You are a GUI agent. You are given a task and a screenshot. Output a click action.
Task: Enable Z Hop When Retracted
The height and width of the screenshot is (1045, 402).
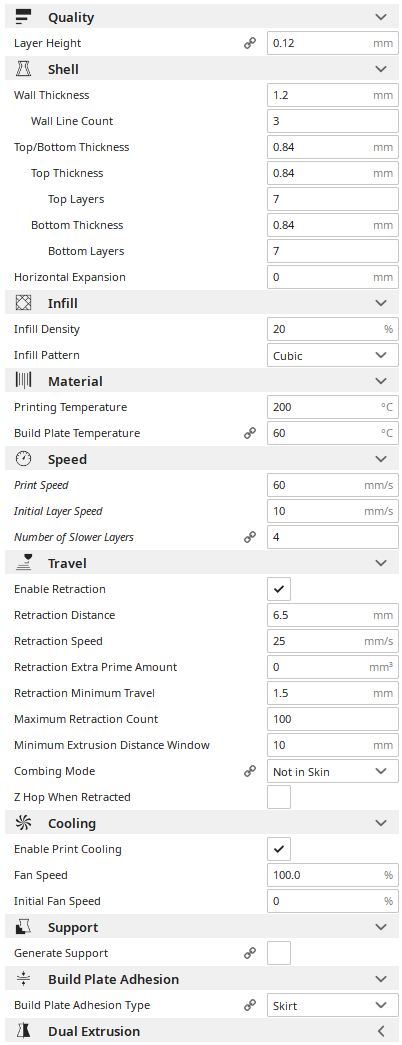(279, 797)
